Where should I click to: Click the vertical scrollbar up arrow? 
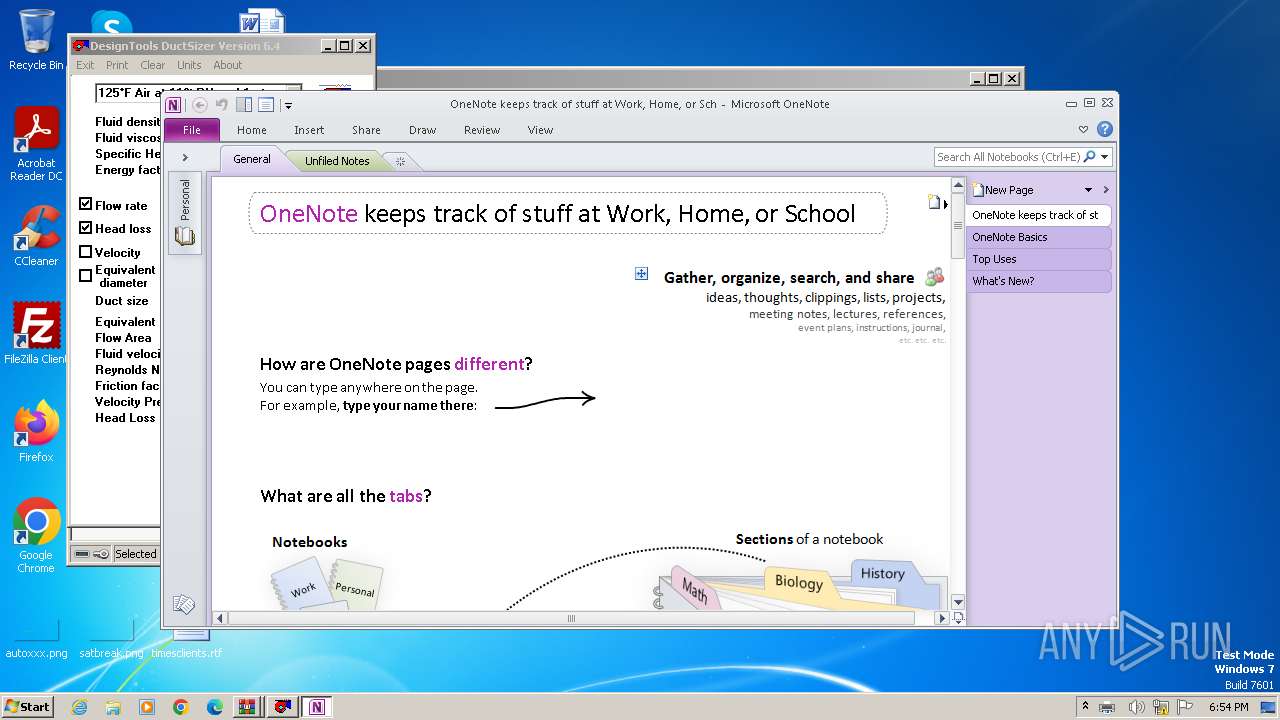[x=958, y=186]
